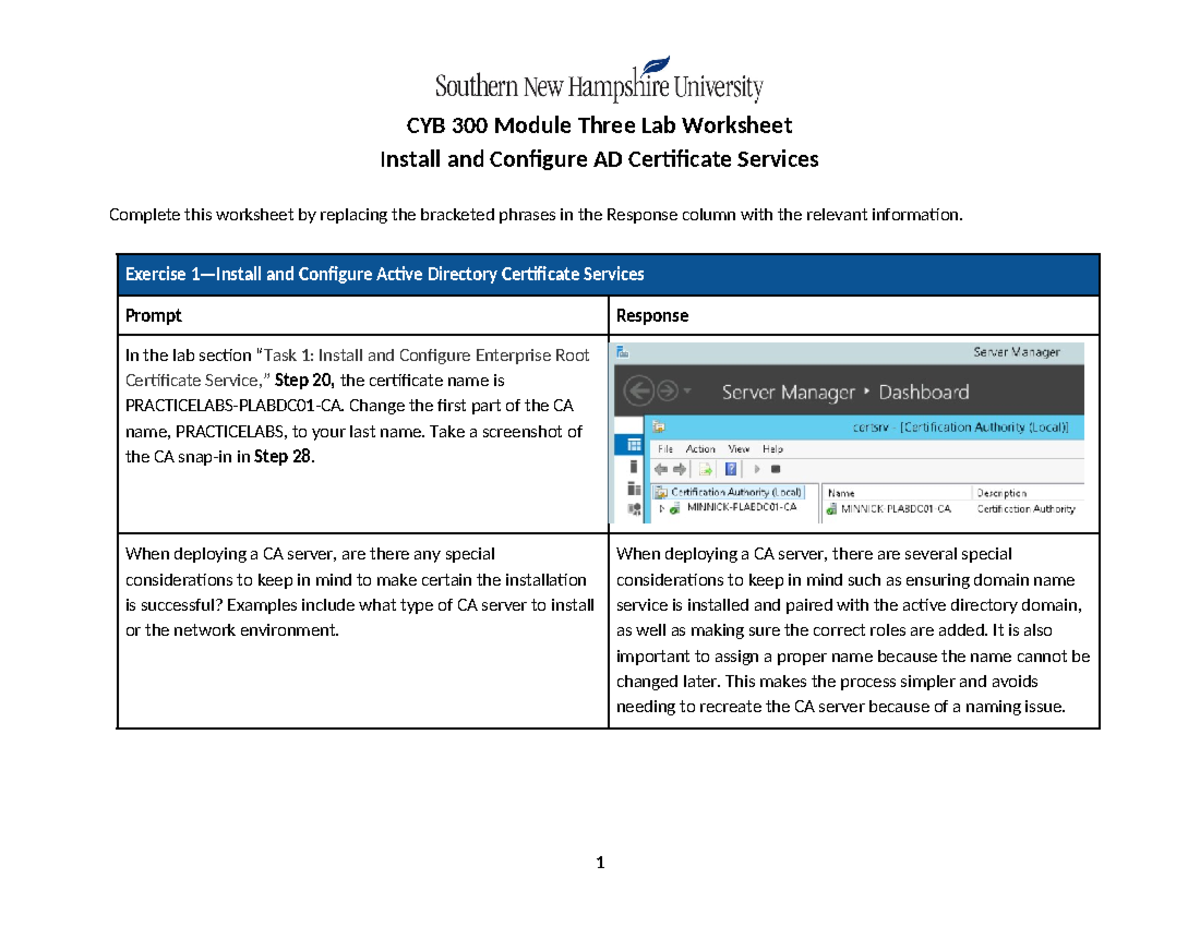
Task: Select the Export List toolbar icon
Action: point(704,469)
